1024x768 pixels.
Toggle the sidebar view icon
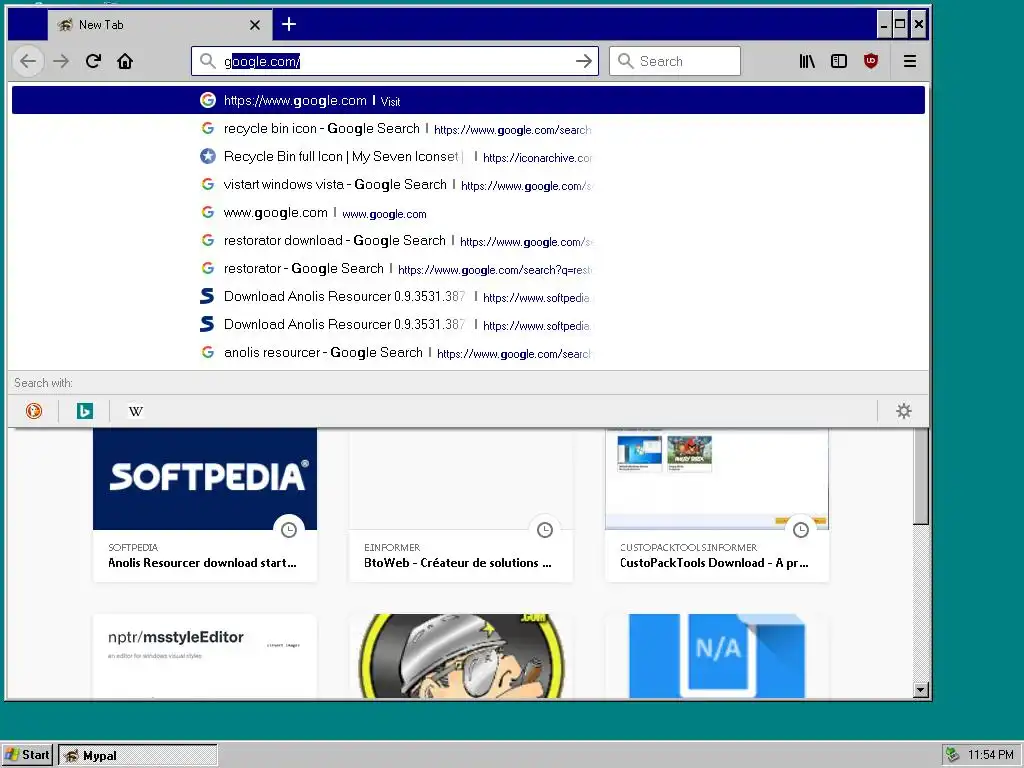(839, 61)
